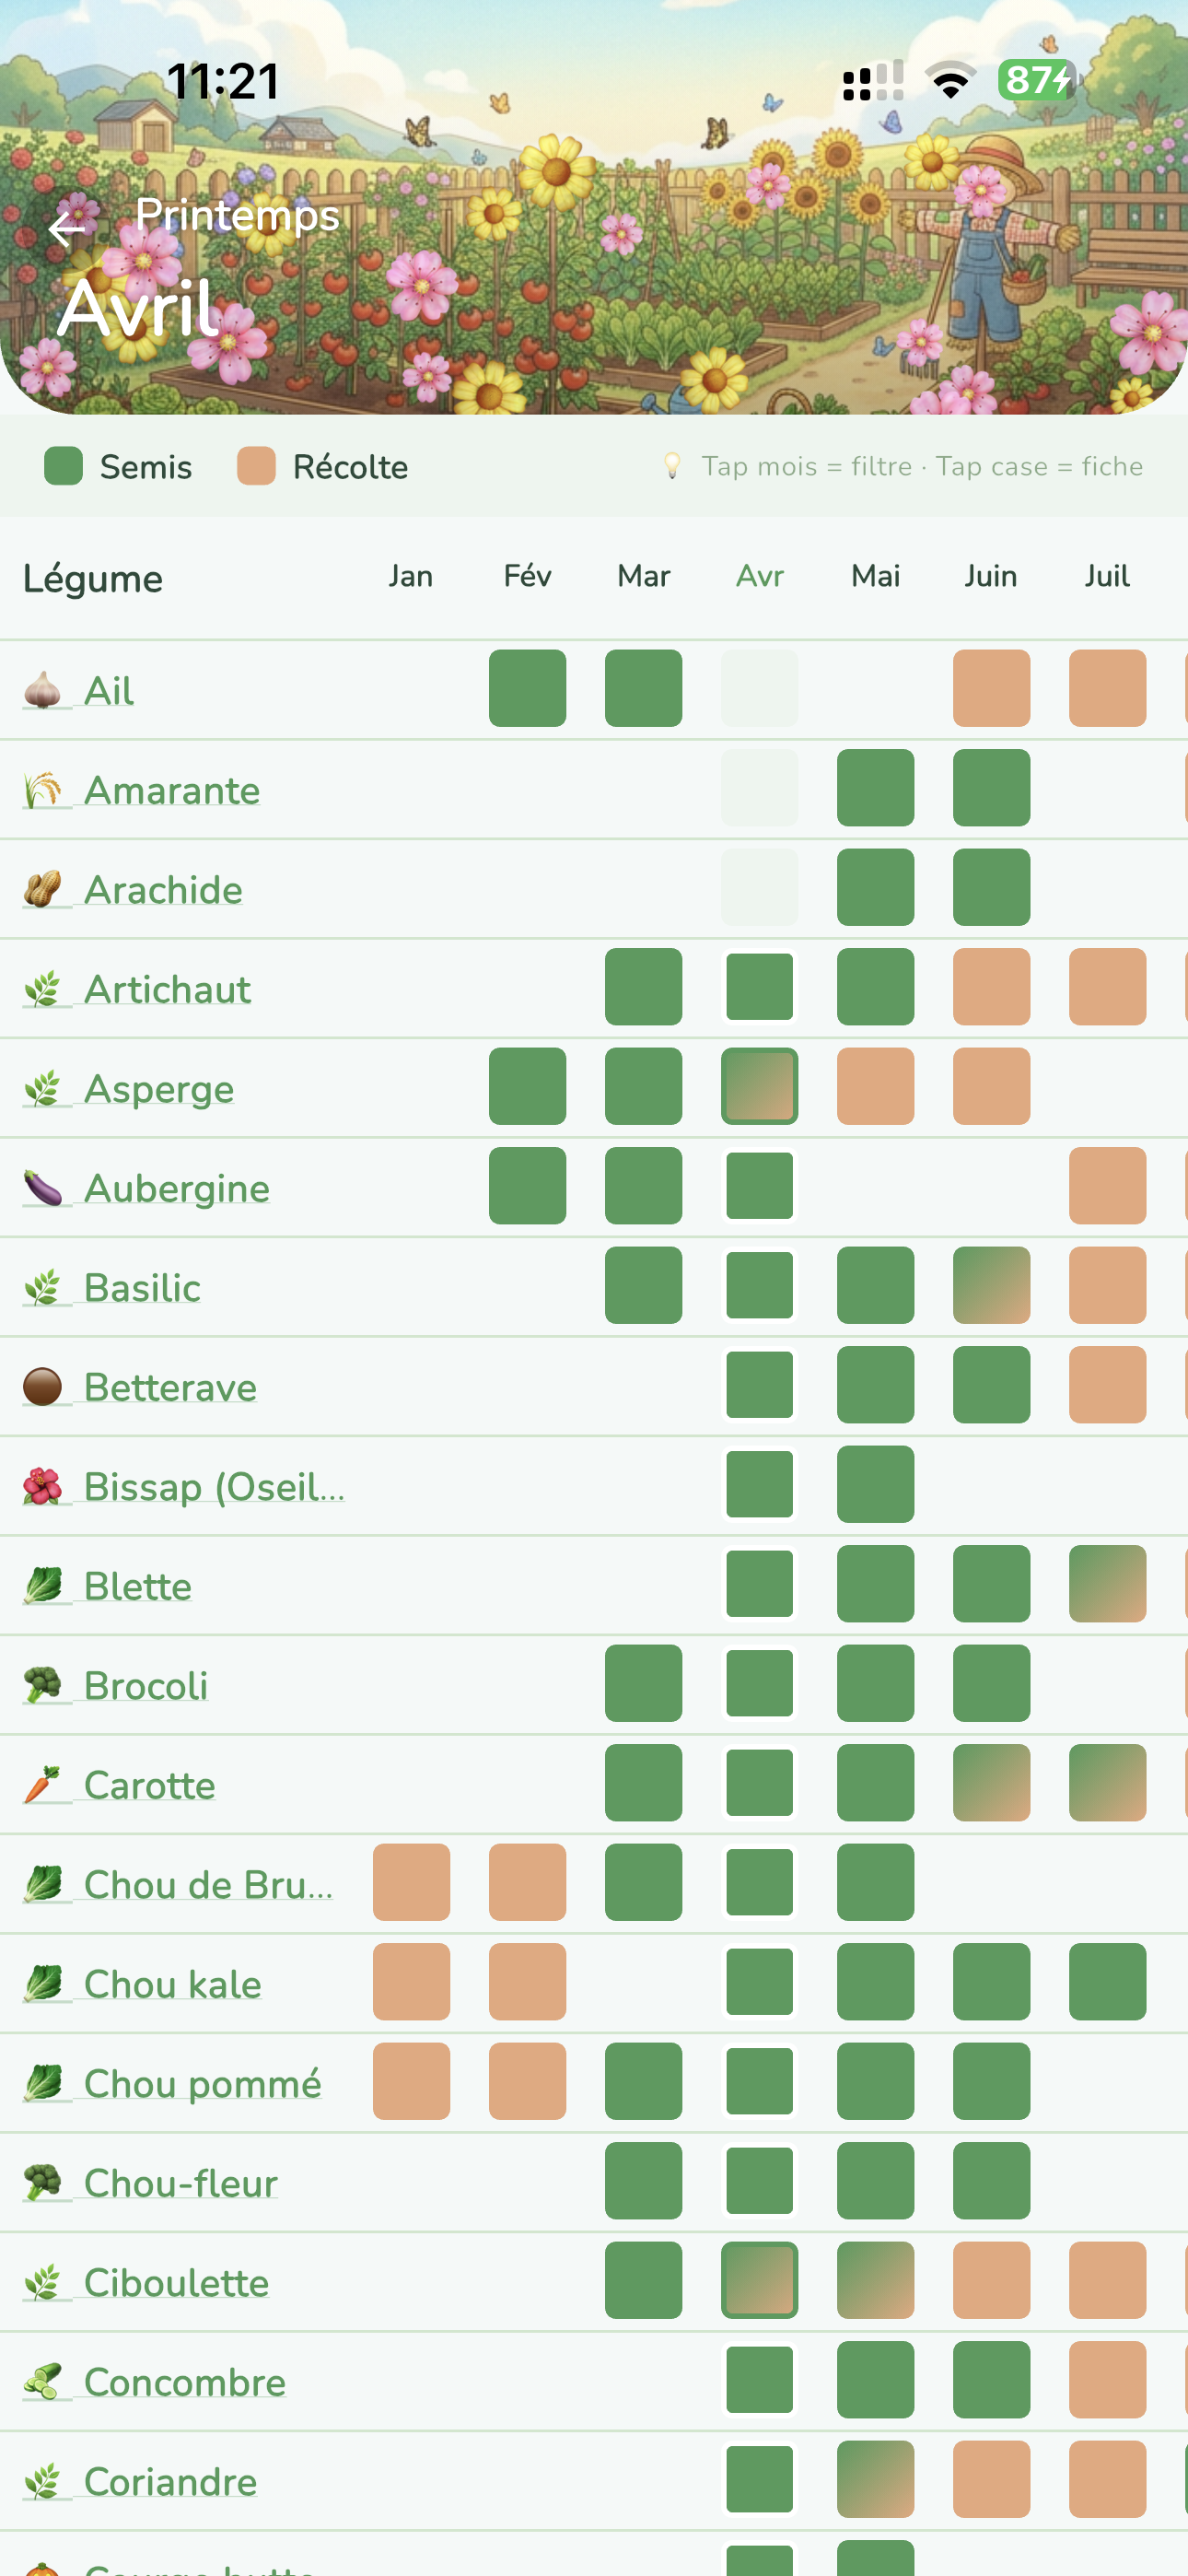The height and width of the screenshot is (2576, 1188).
Task: Select the broccoli icon beside Brocoli
Action: click(42, 1684)
